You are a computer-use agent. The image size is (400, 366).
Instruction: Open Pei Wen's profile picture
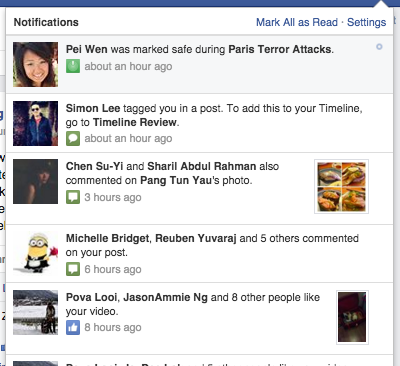[x=35, y=64]
